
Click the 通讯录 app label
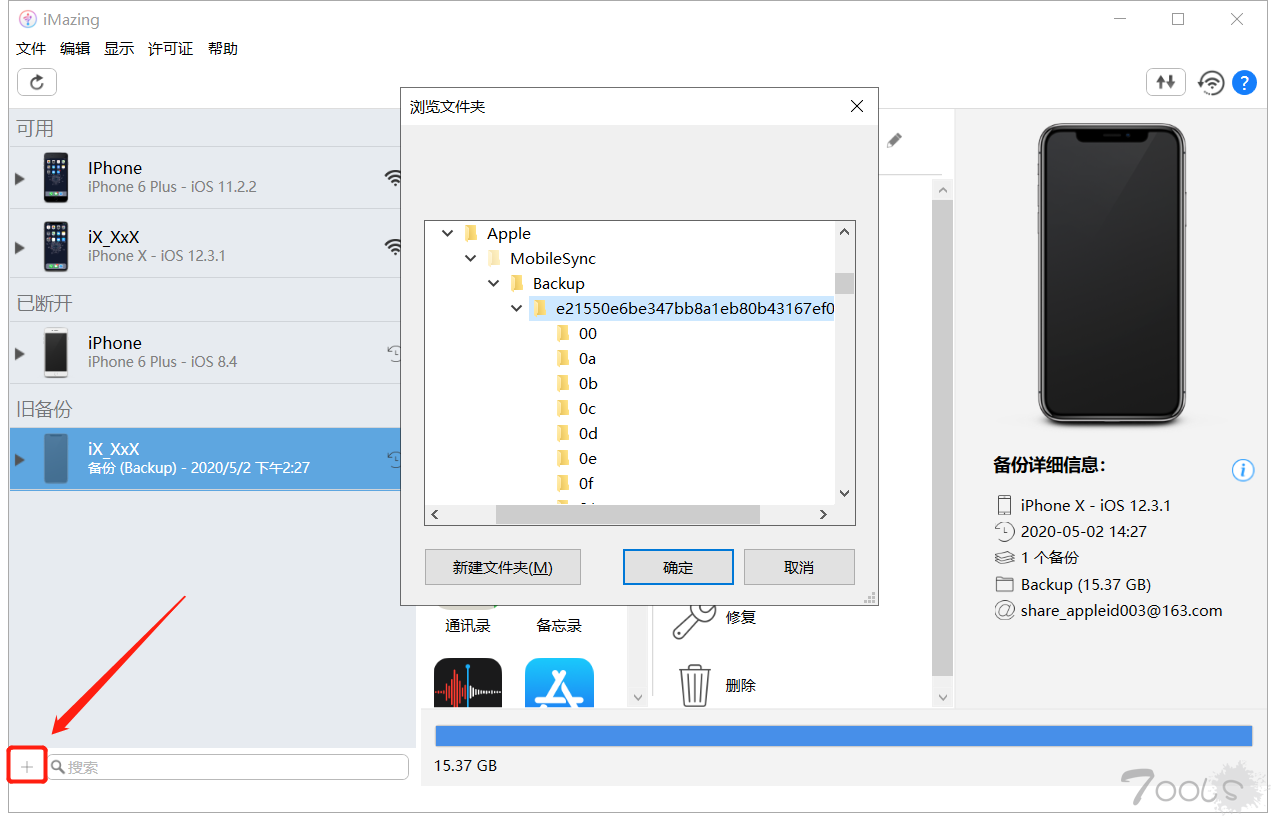point(468,625)
